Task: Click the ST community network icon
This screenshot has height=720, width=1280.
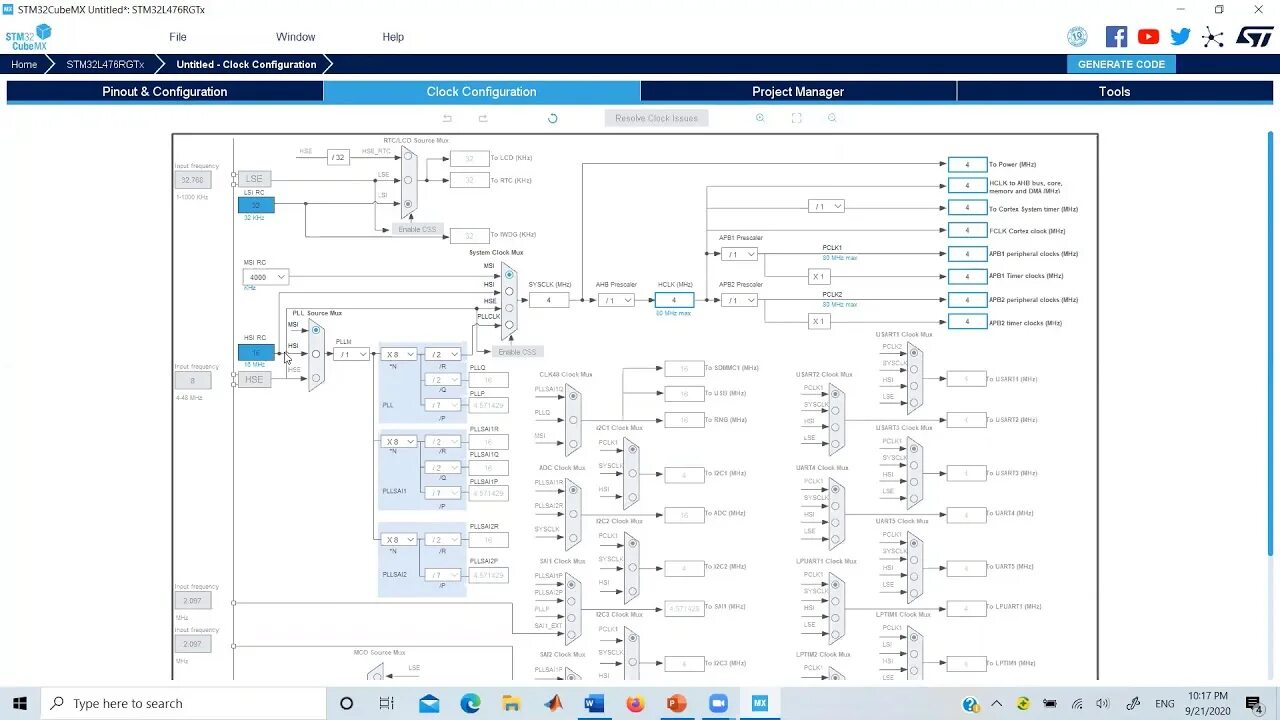Action: [x=1213, y=37]
